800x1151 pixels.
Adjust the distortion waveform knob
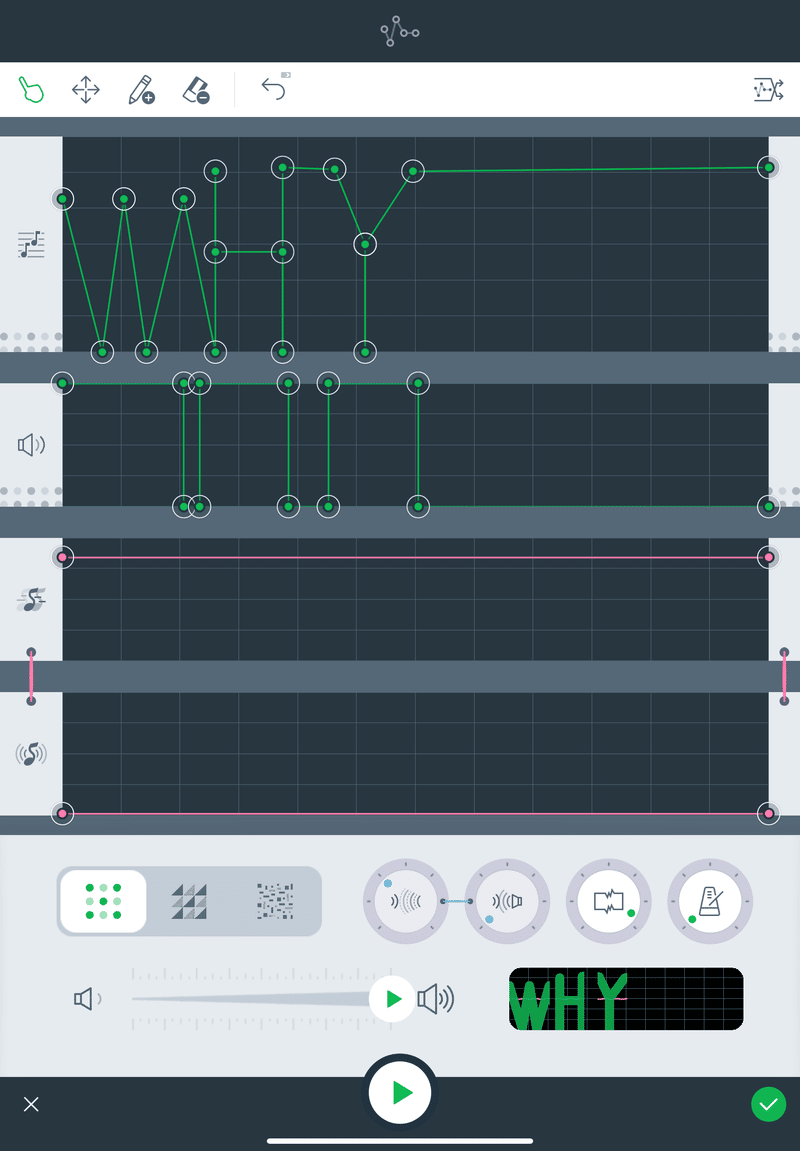(608, 901)
